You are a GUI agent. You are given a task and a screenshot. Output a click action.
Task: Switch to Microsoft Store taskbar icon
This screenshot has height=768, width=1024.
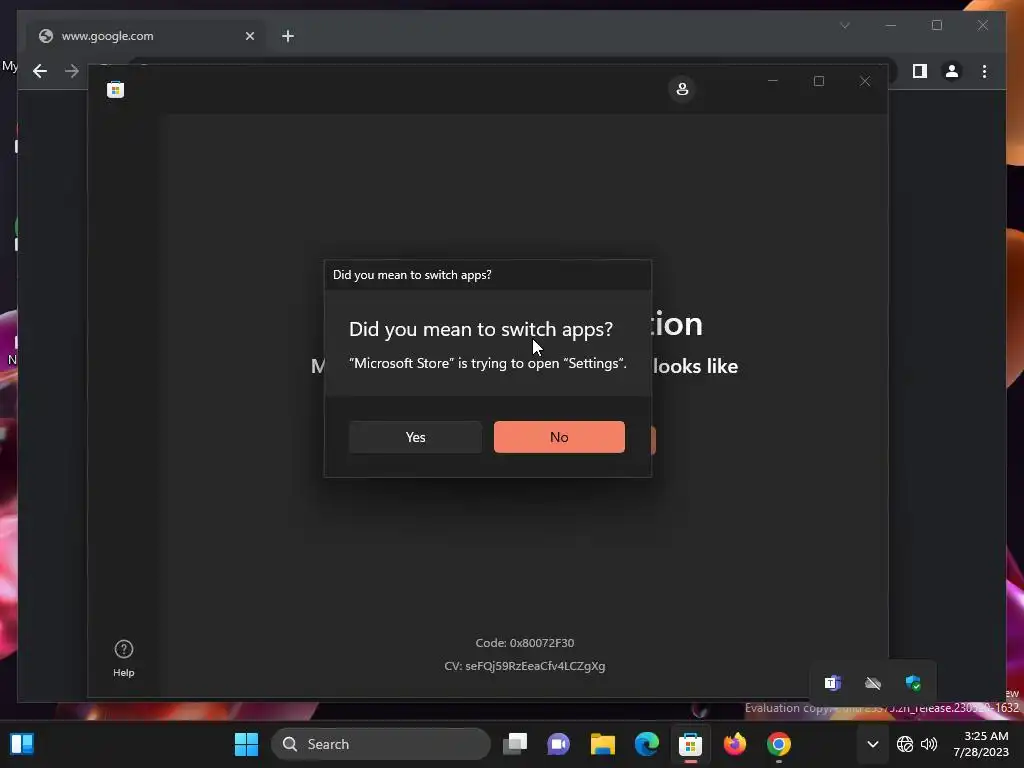coord(690,744)
